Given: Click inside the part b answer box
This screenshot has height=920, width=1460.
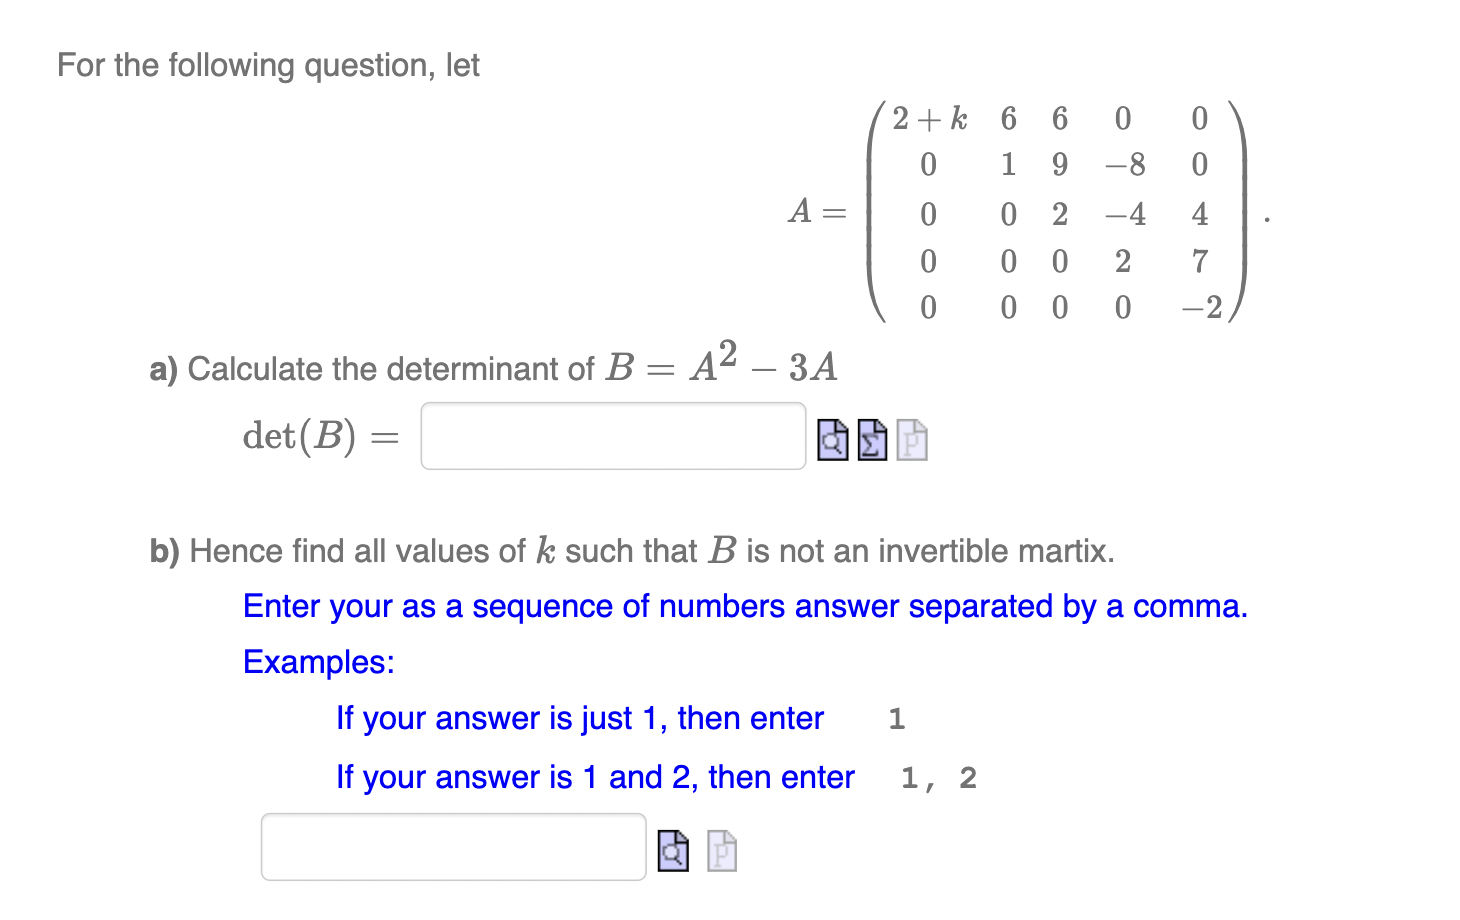Looking at the screenshot, I should click(452, 847).
